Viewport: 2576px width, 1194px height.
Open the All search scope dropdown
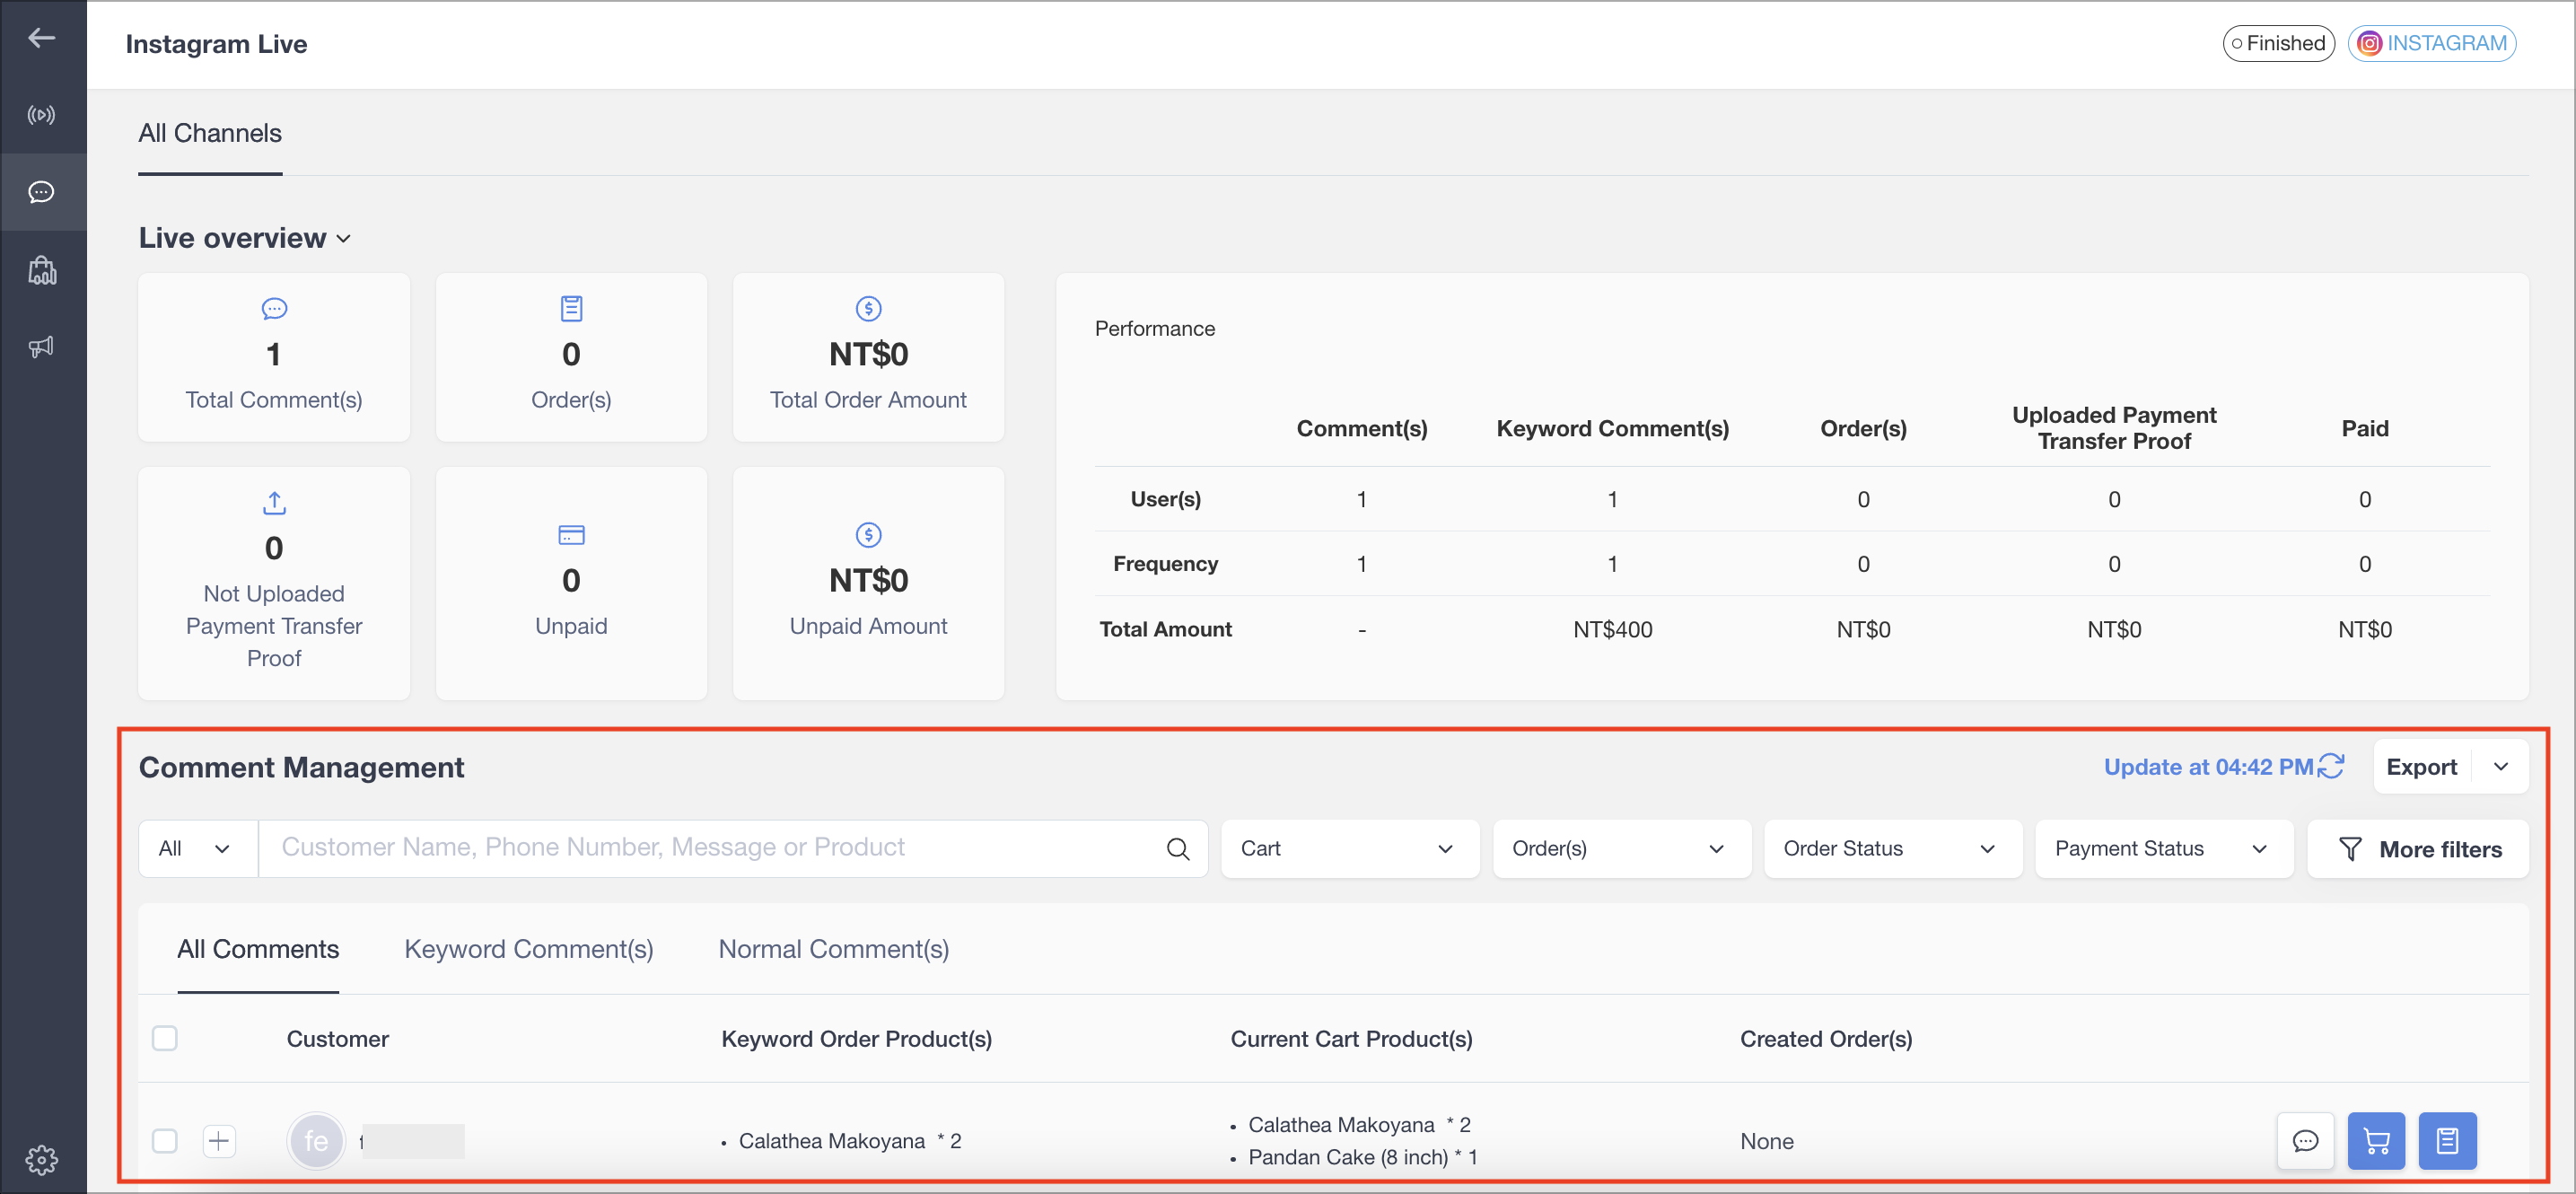[x=198, y=849]
